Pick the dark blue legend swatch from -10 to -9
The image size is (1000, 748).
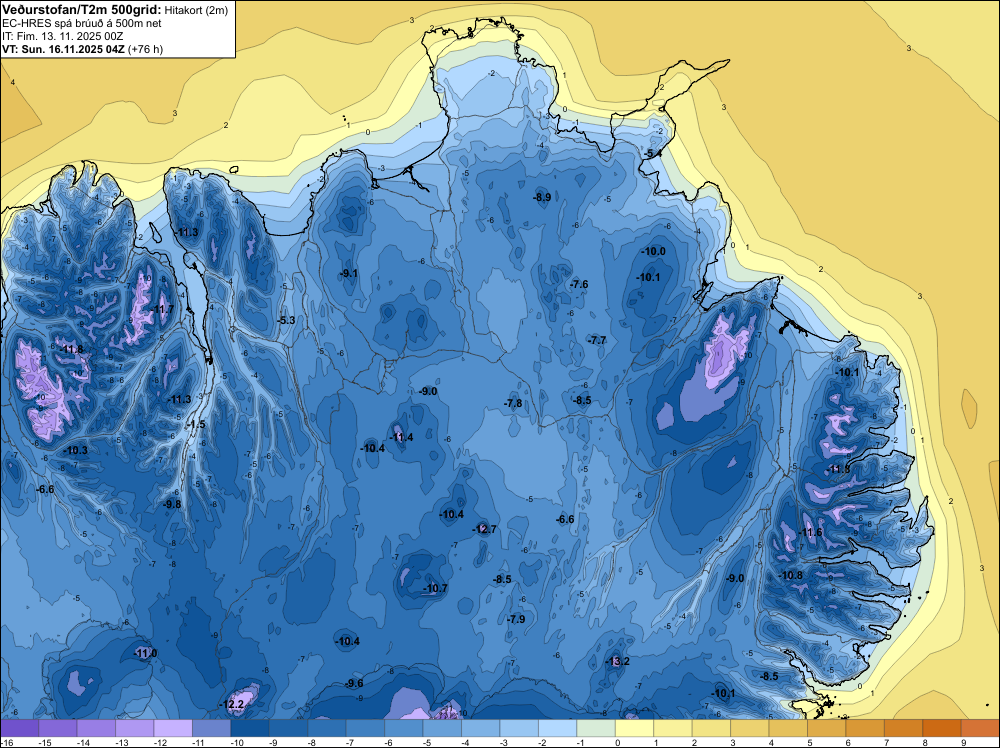(x=250, y=728)
